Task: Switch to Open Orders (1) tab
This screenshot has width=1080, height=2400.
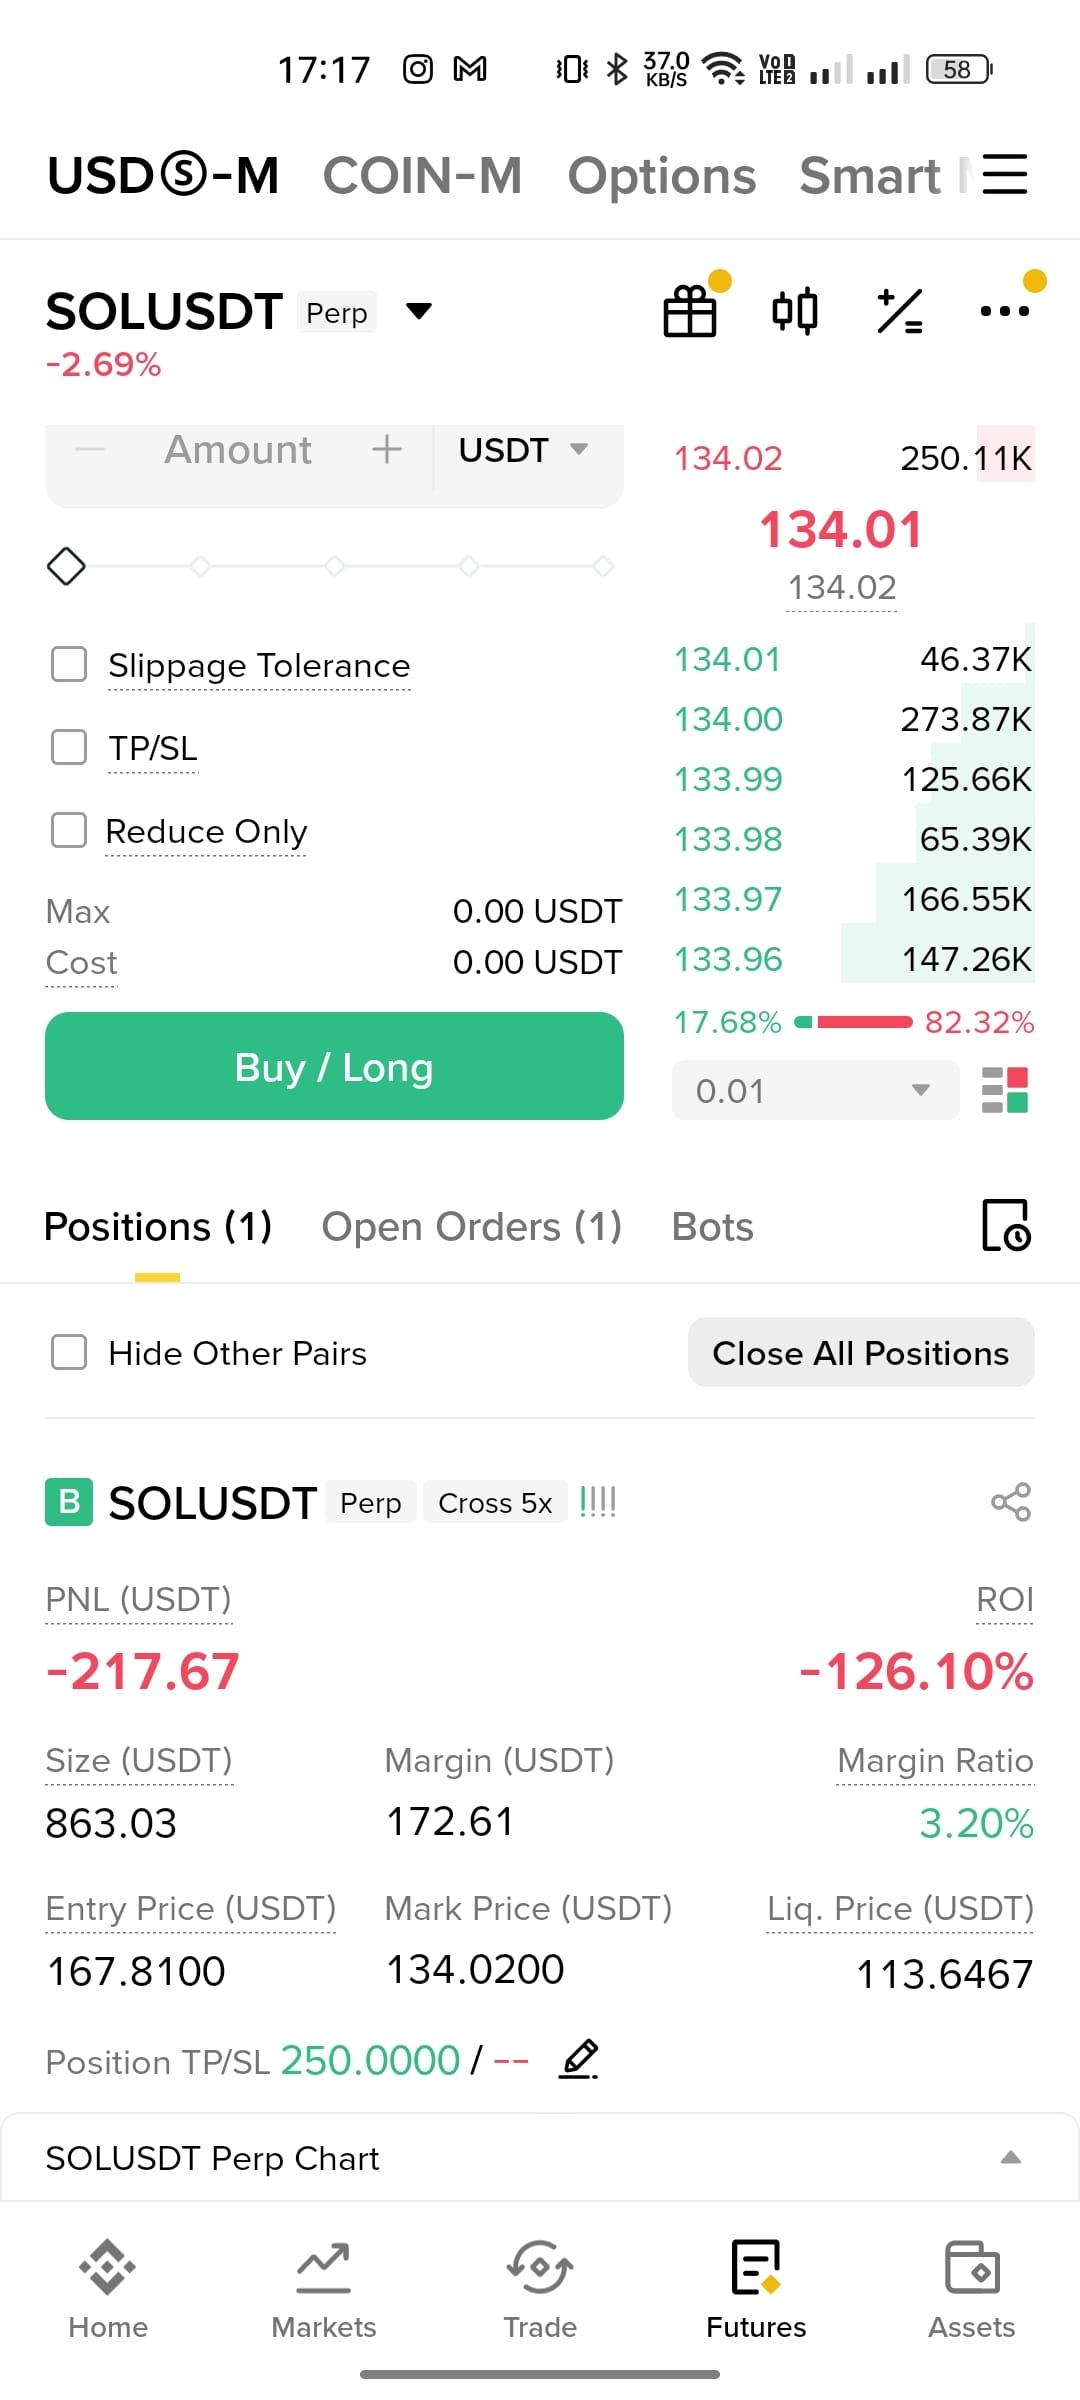Action: 471,1227
